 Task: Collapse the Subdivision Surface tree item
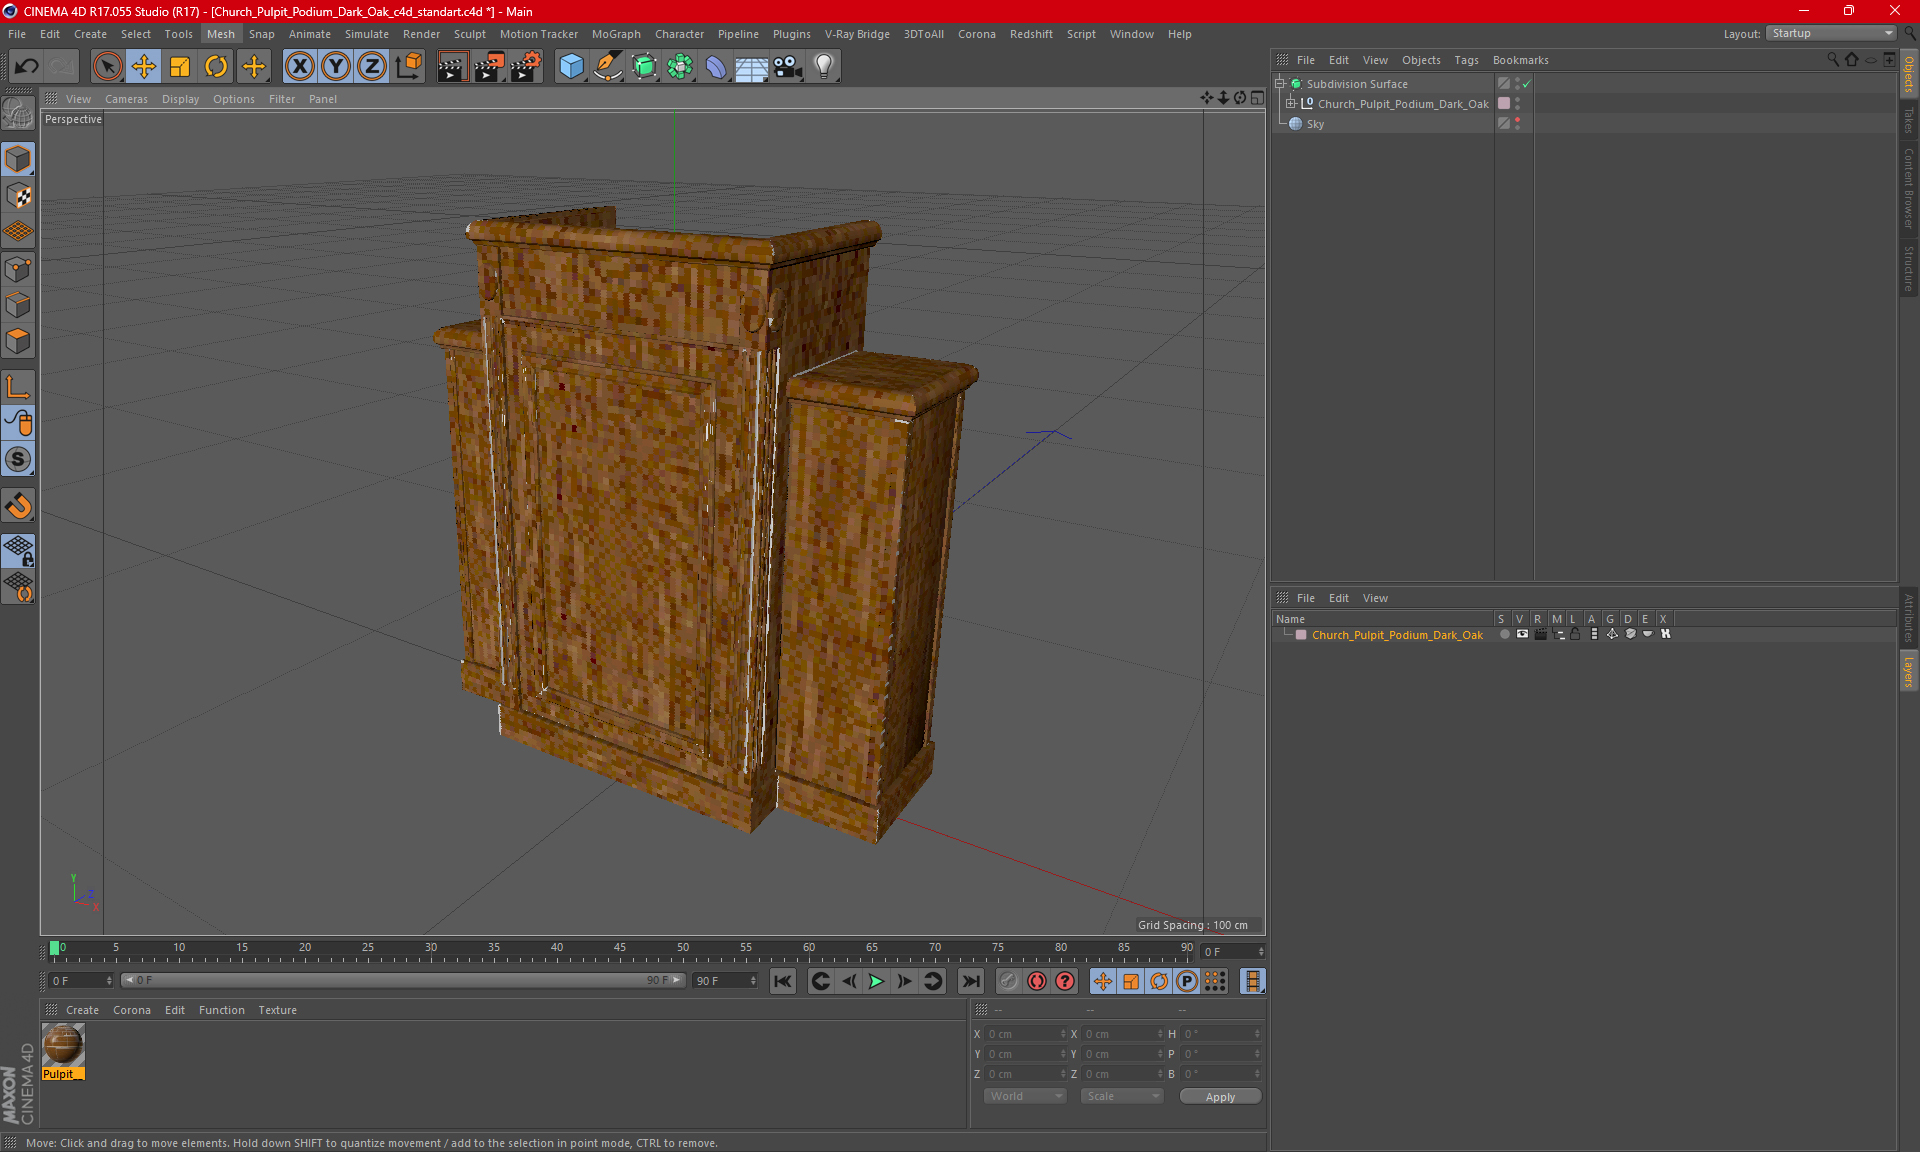pos(1279,84)
